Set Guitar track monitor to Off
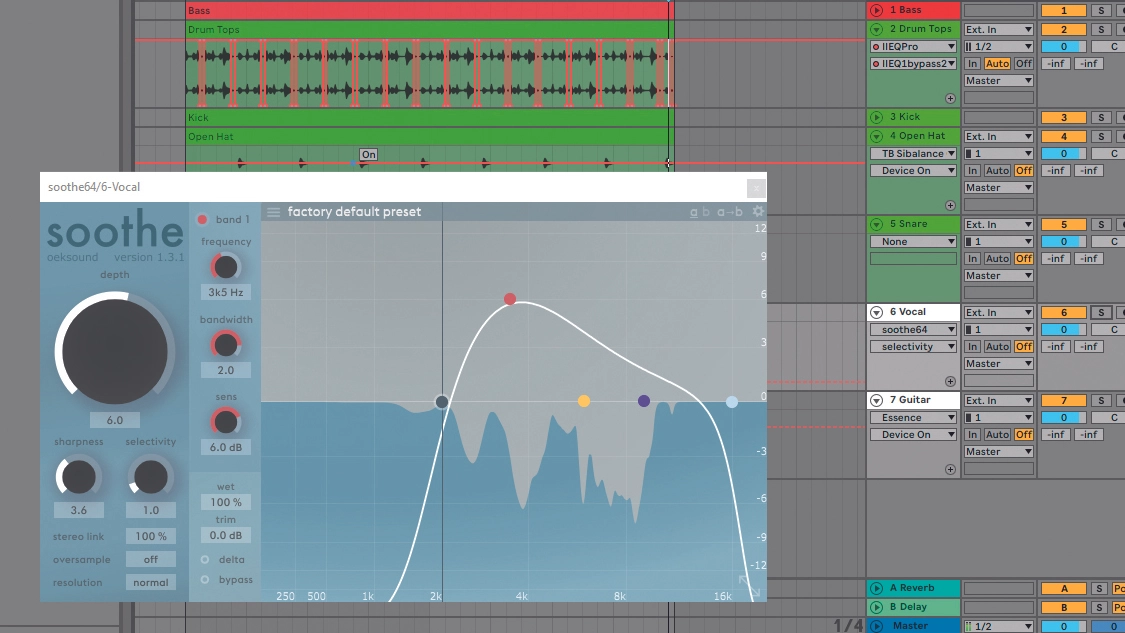 click(x=1024, y=435)
